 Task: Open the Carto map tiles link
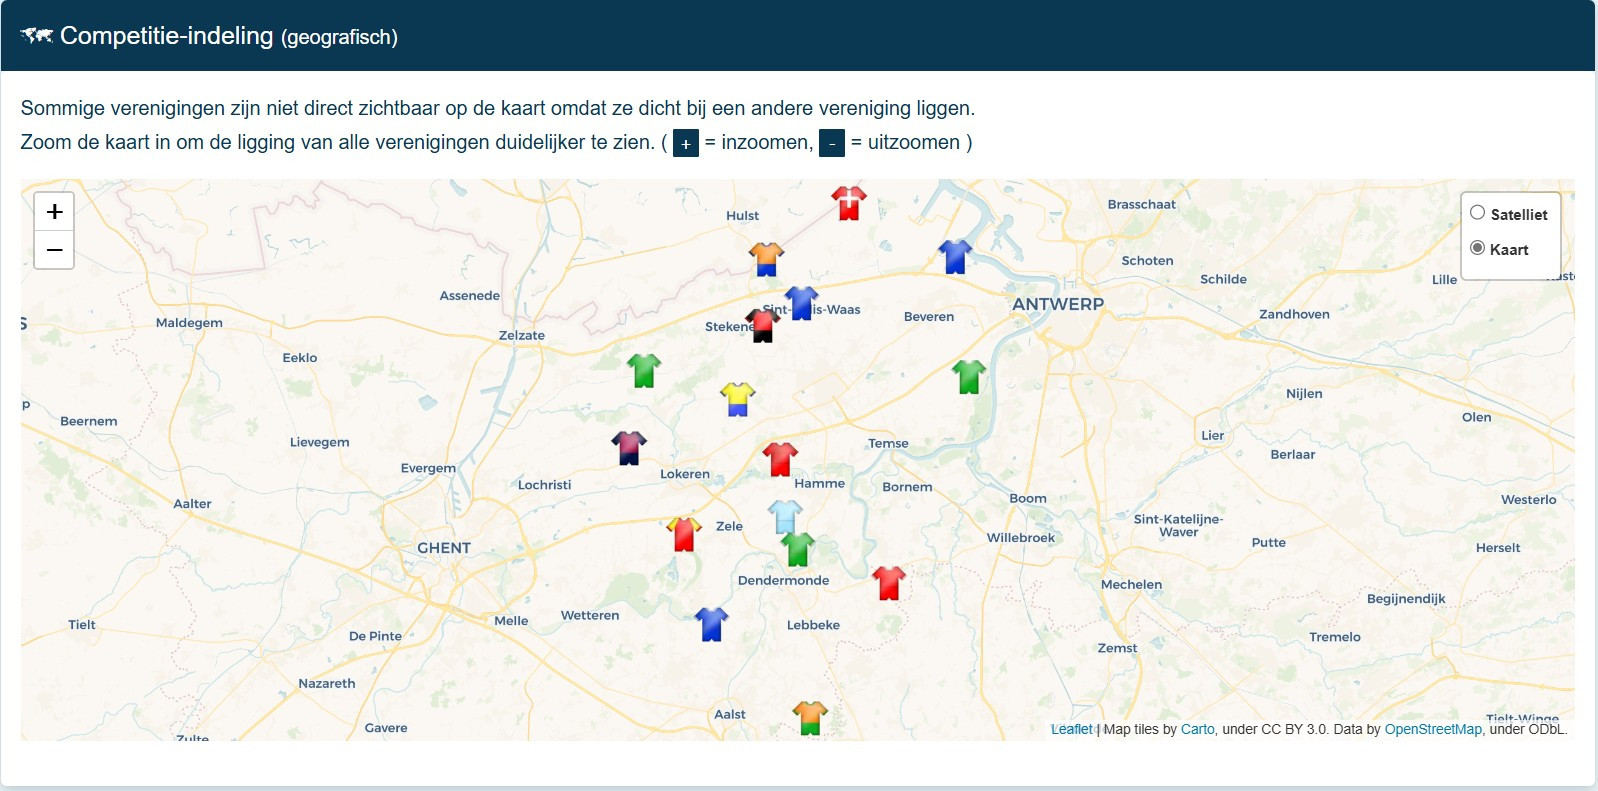[1197, 729]
